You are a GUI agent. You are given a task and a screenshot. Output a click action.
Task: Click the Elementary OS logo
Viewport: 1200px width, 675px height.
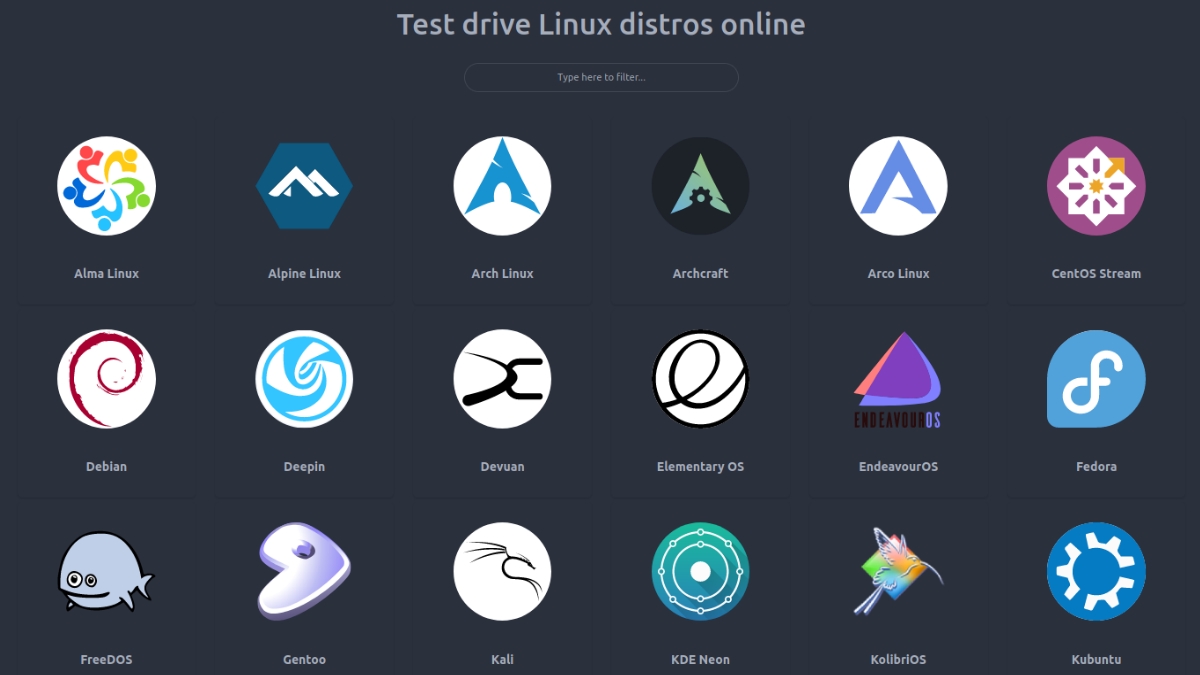coord(700,379)
